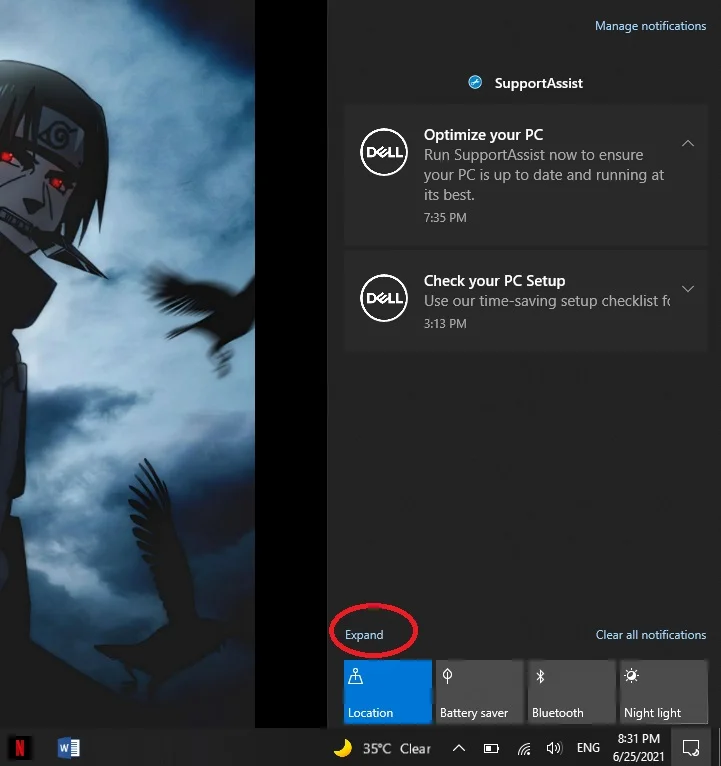Open the battery status icon

491,748
